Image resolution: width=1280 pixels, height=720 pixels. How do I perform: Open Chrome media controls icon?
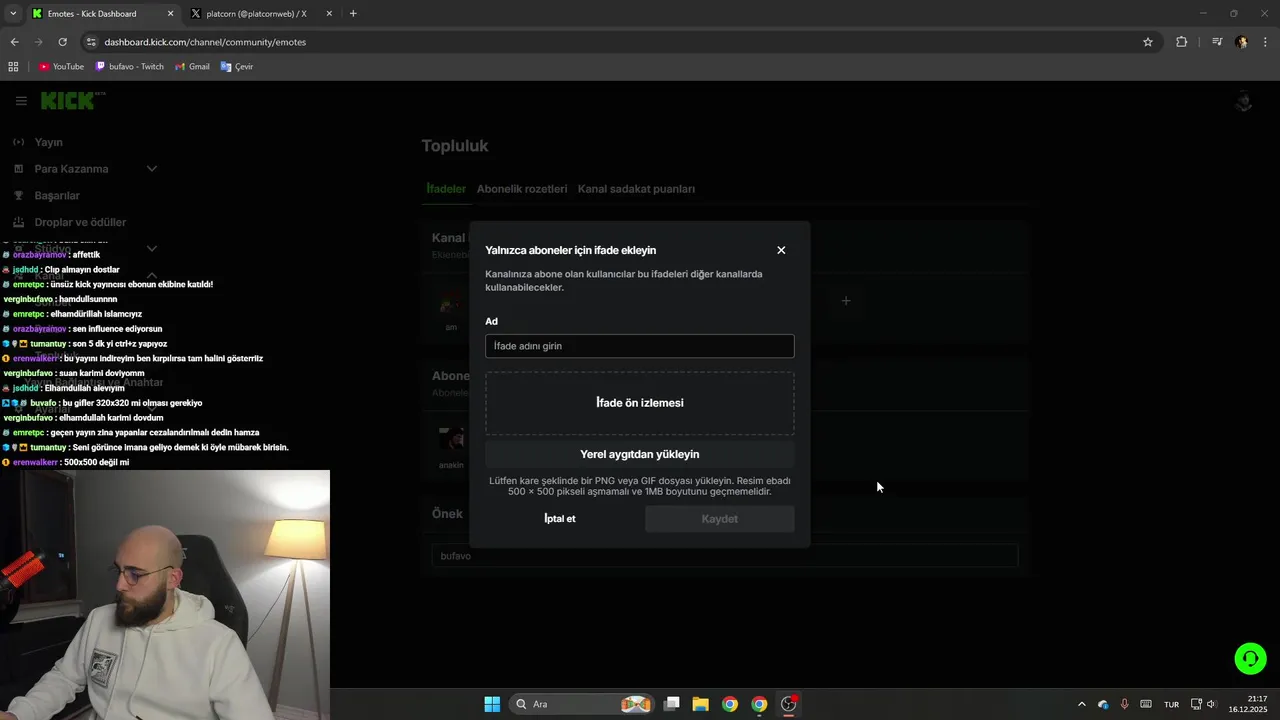click(x=1217, y=42)
